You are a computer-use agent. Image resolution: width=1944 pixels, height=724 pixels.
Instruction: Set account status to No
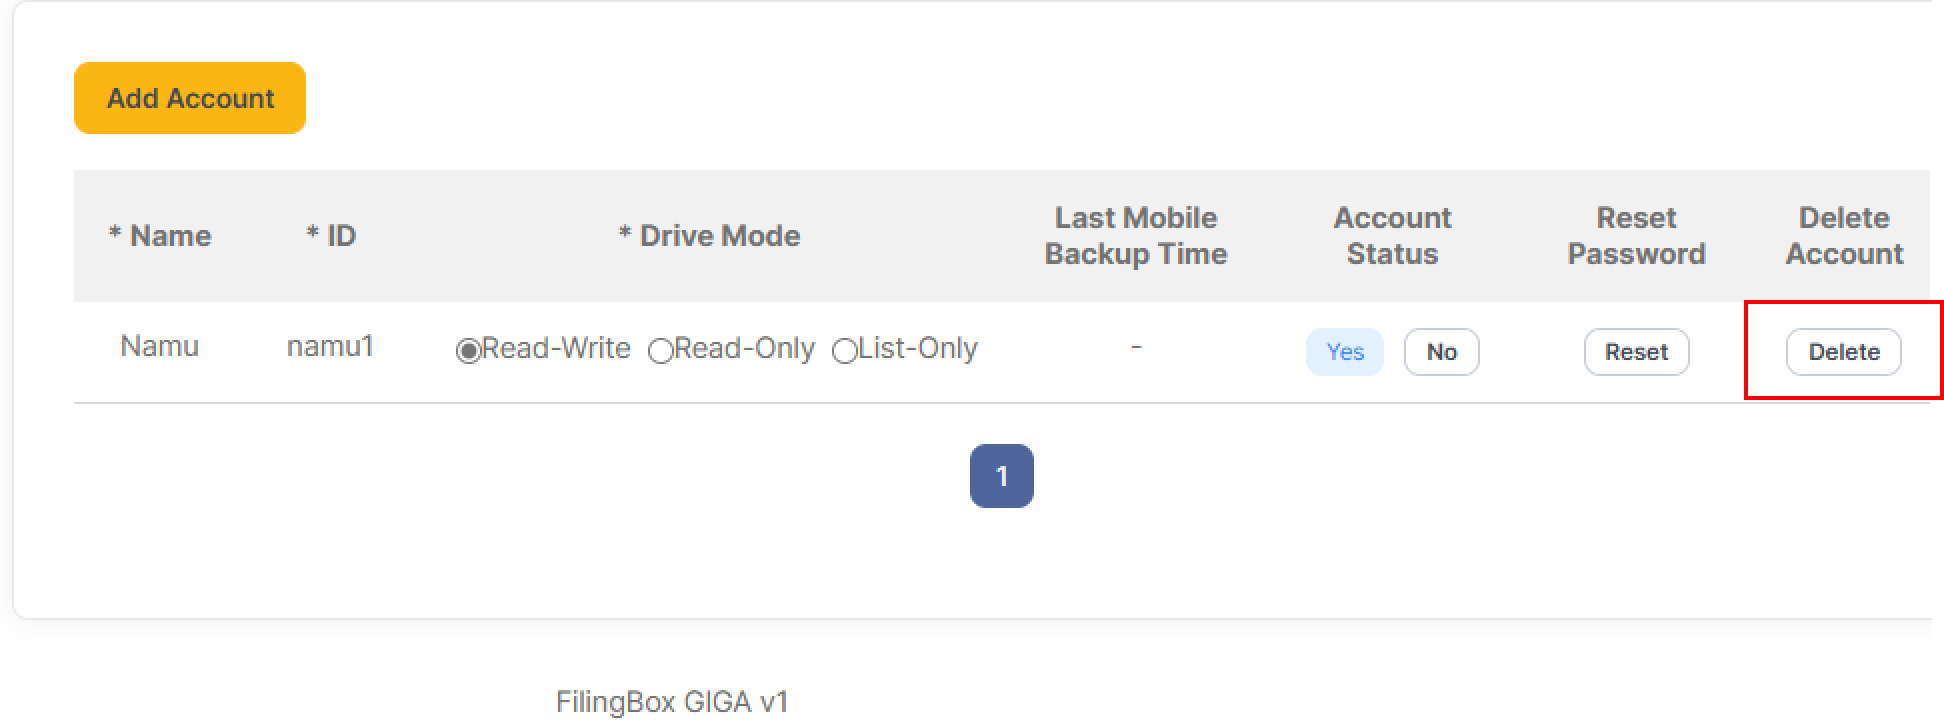tap(1440, 351)
